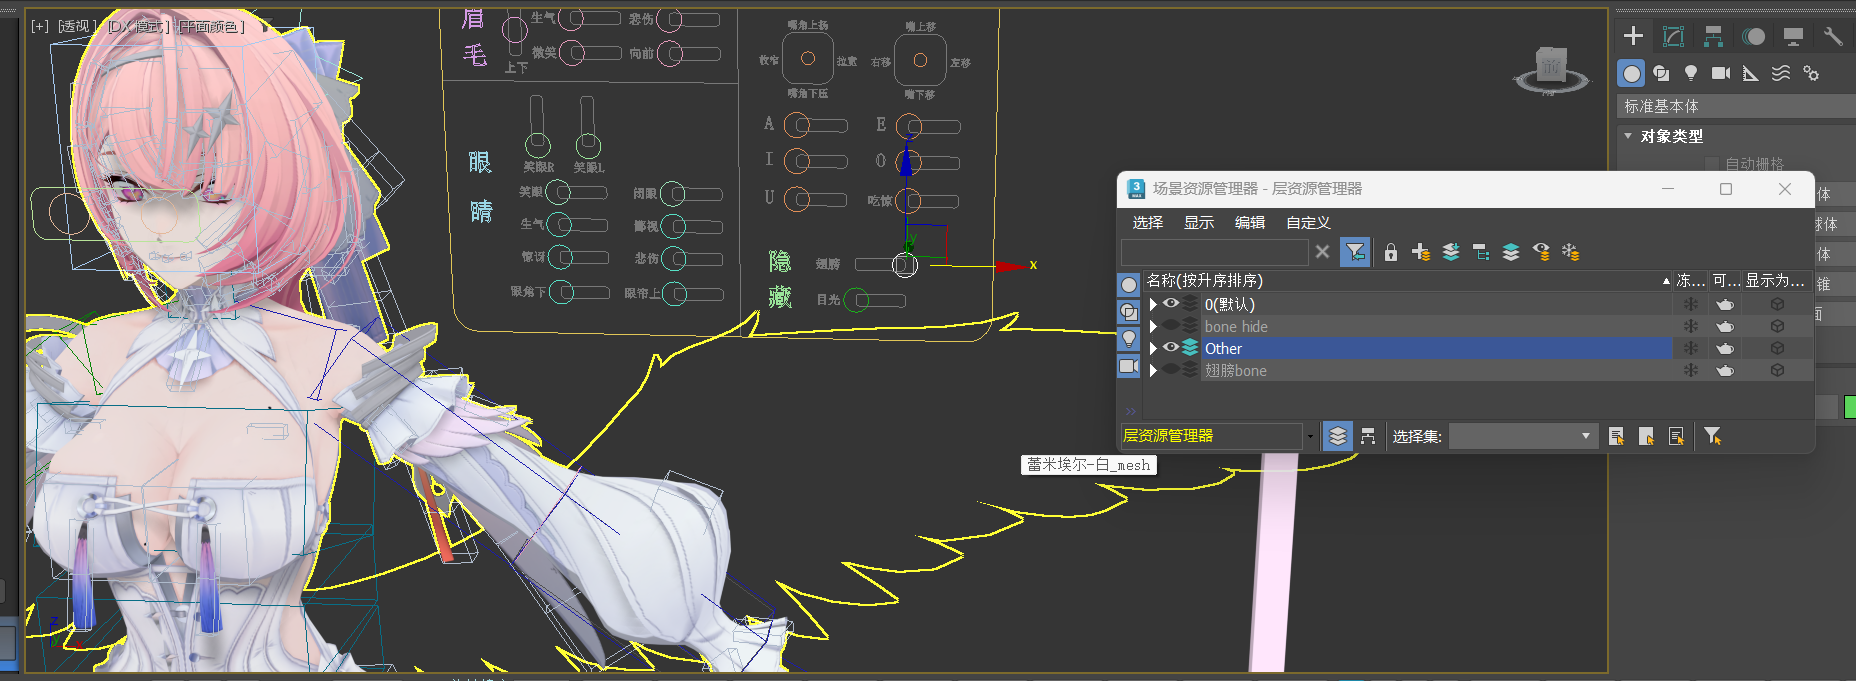Select Systems gears category in the Create panel
The image size is (1856, 681).
click(x=1811, y=73)
